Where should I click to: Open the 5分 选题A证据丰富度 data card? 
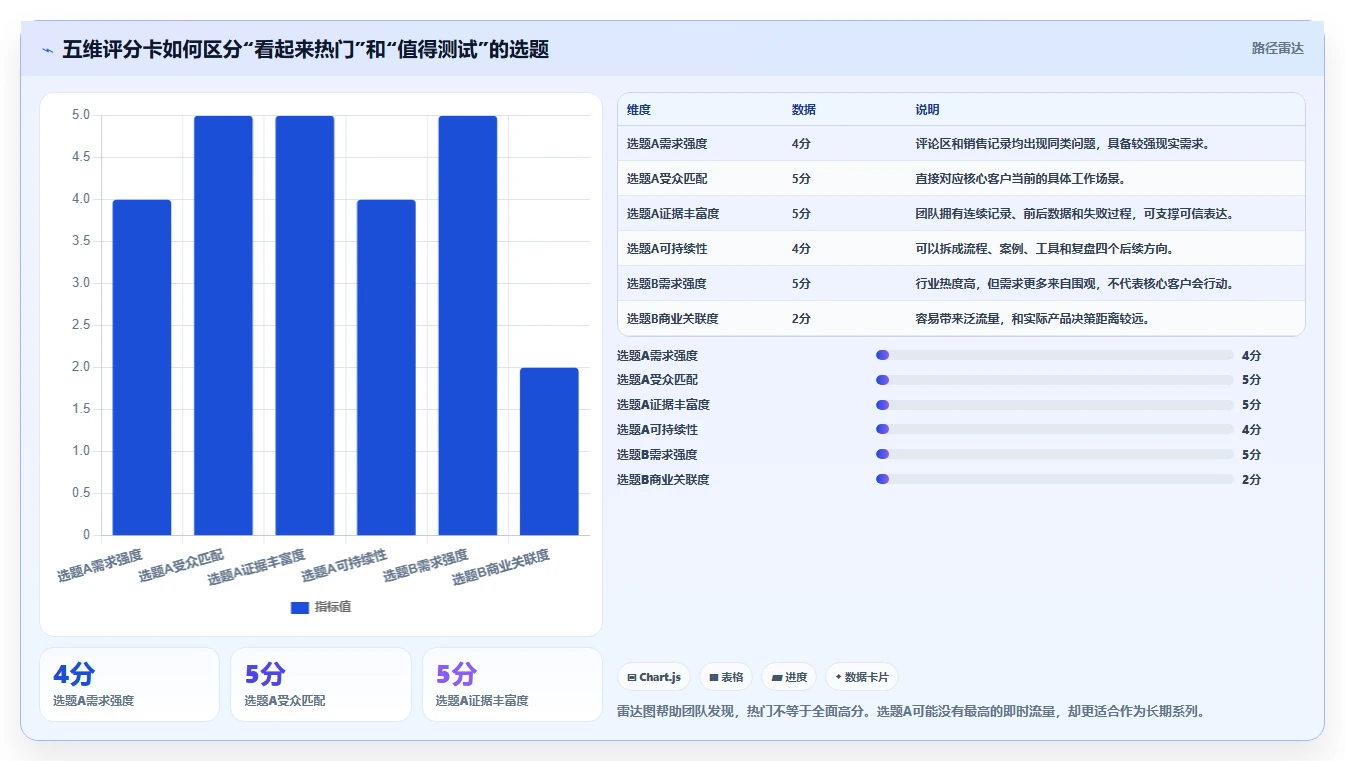point(512,684)
